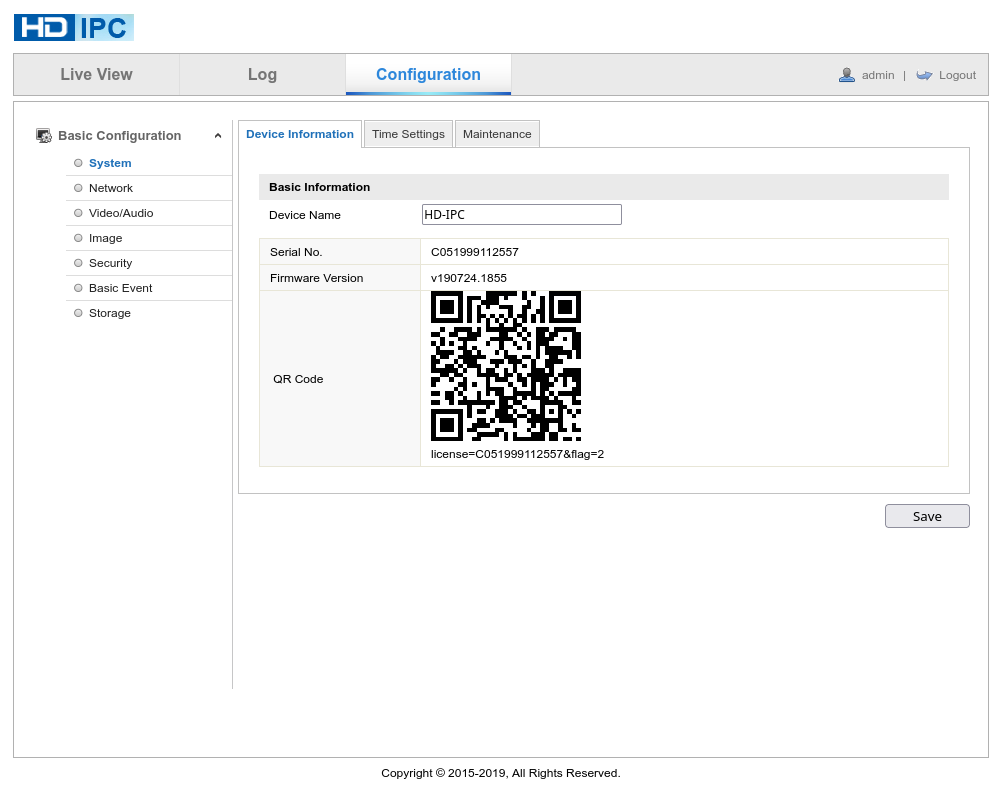The image size is (998, 795).
Task: Click the Save button
Action: point(927,516)
